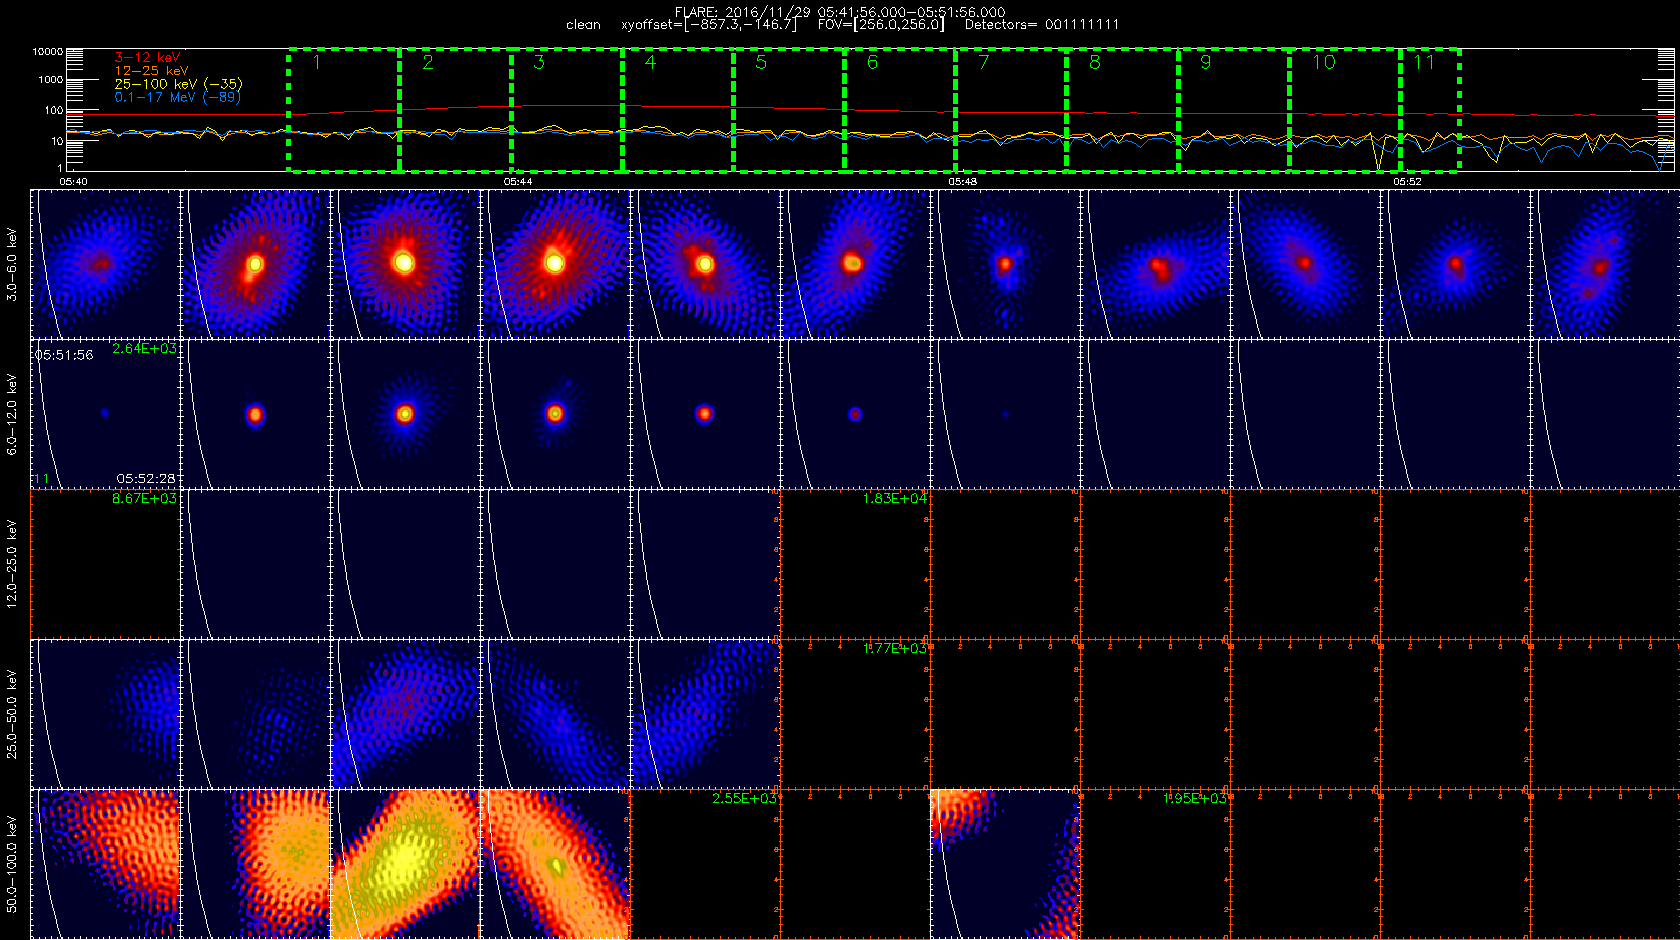Click the '50.0-100.0 keV' row label

click(x=12, y=864)
